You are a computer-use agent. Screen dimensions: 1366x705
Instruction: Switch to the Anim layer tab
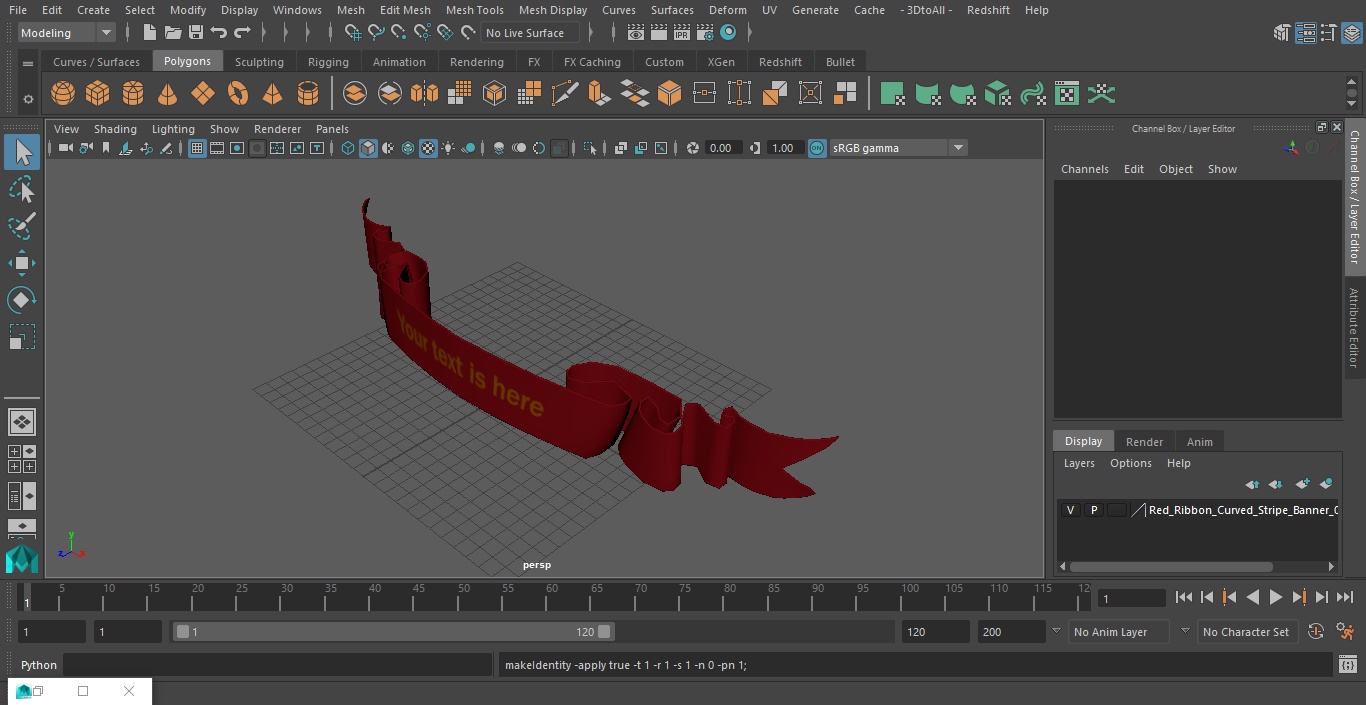tap(1199, 442)
